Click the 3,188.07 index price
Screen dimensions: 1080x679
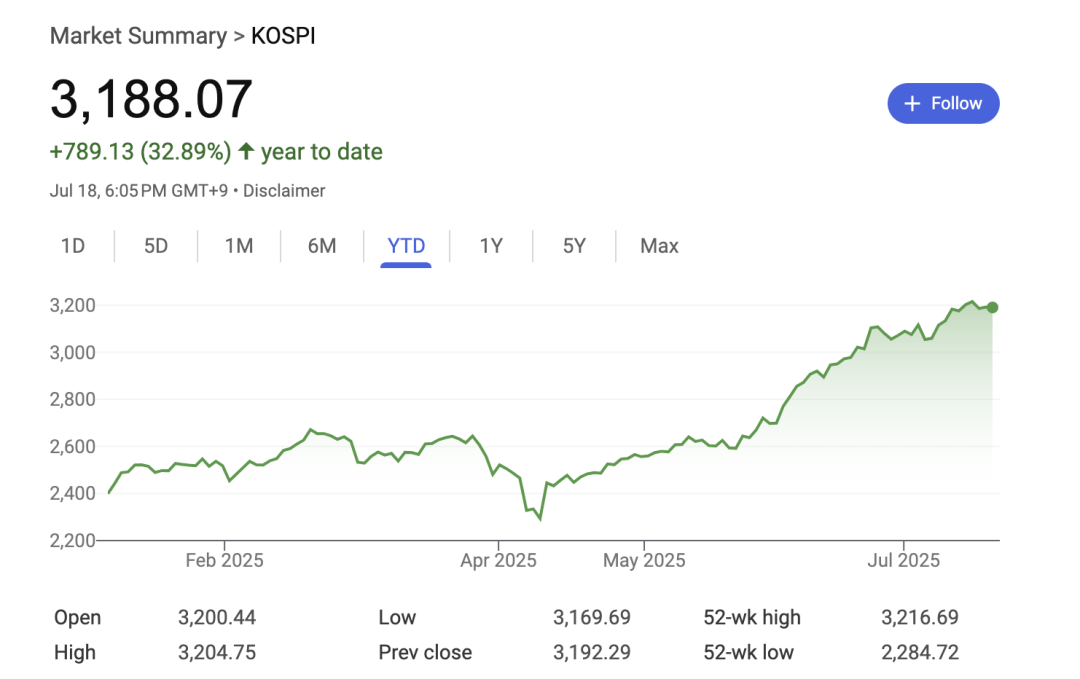coord(151,100)
